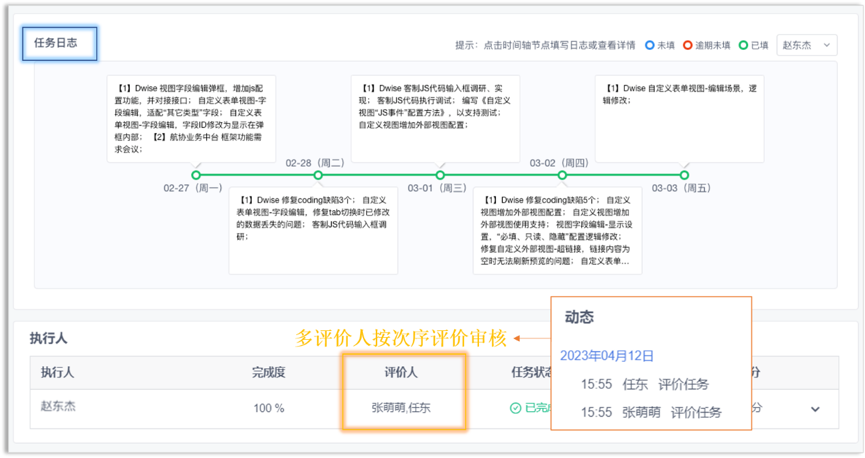Expand the 赵东杰 row with chevron
865x458 pixels.
pyautogui.click(x=814, y=409)
